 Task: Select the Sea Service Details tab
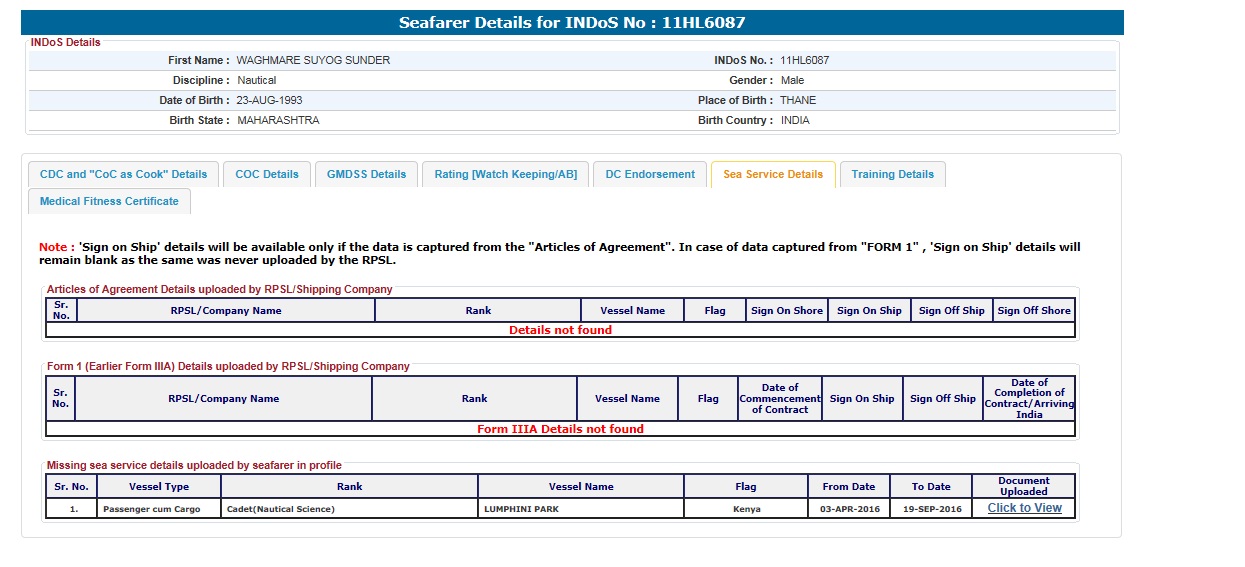pyautogui.click(x=773, y=174)
